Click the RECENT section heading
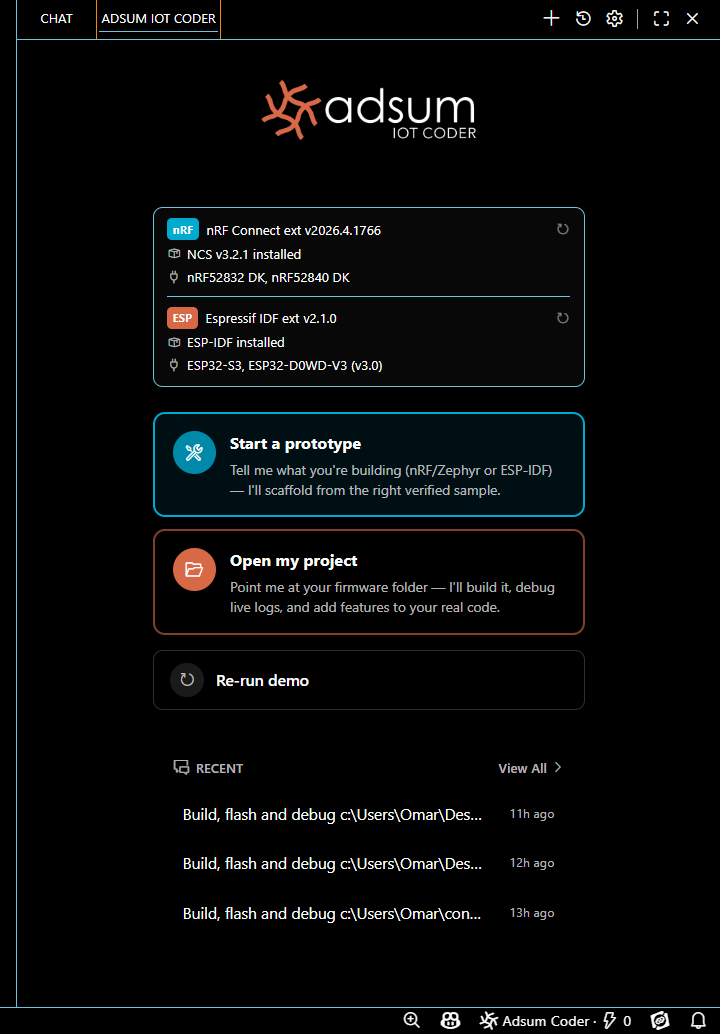This screenshot has width=720, height=1034. tap(220, 768)
